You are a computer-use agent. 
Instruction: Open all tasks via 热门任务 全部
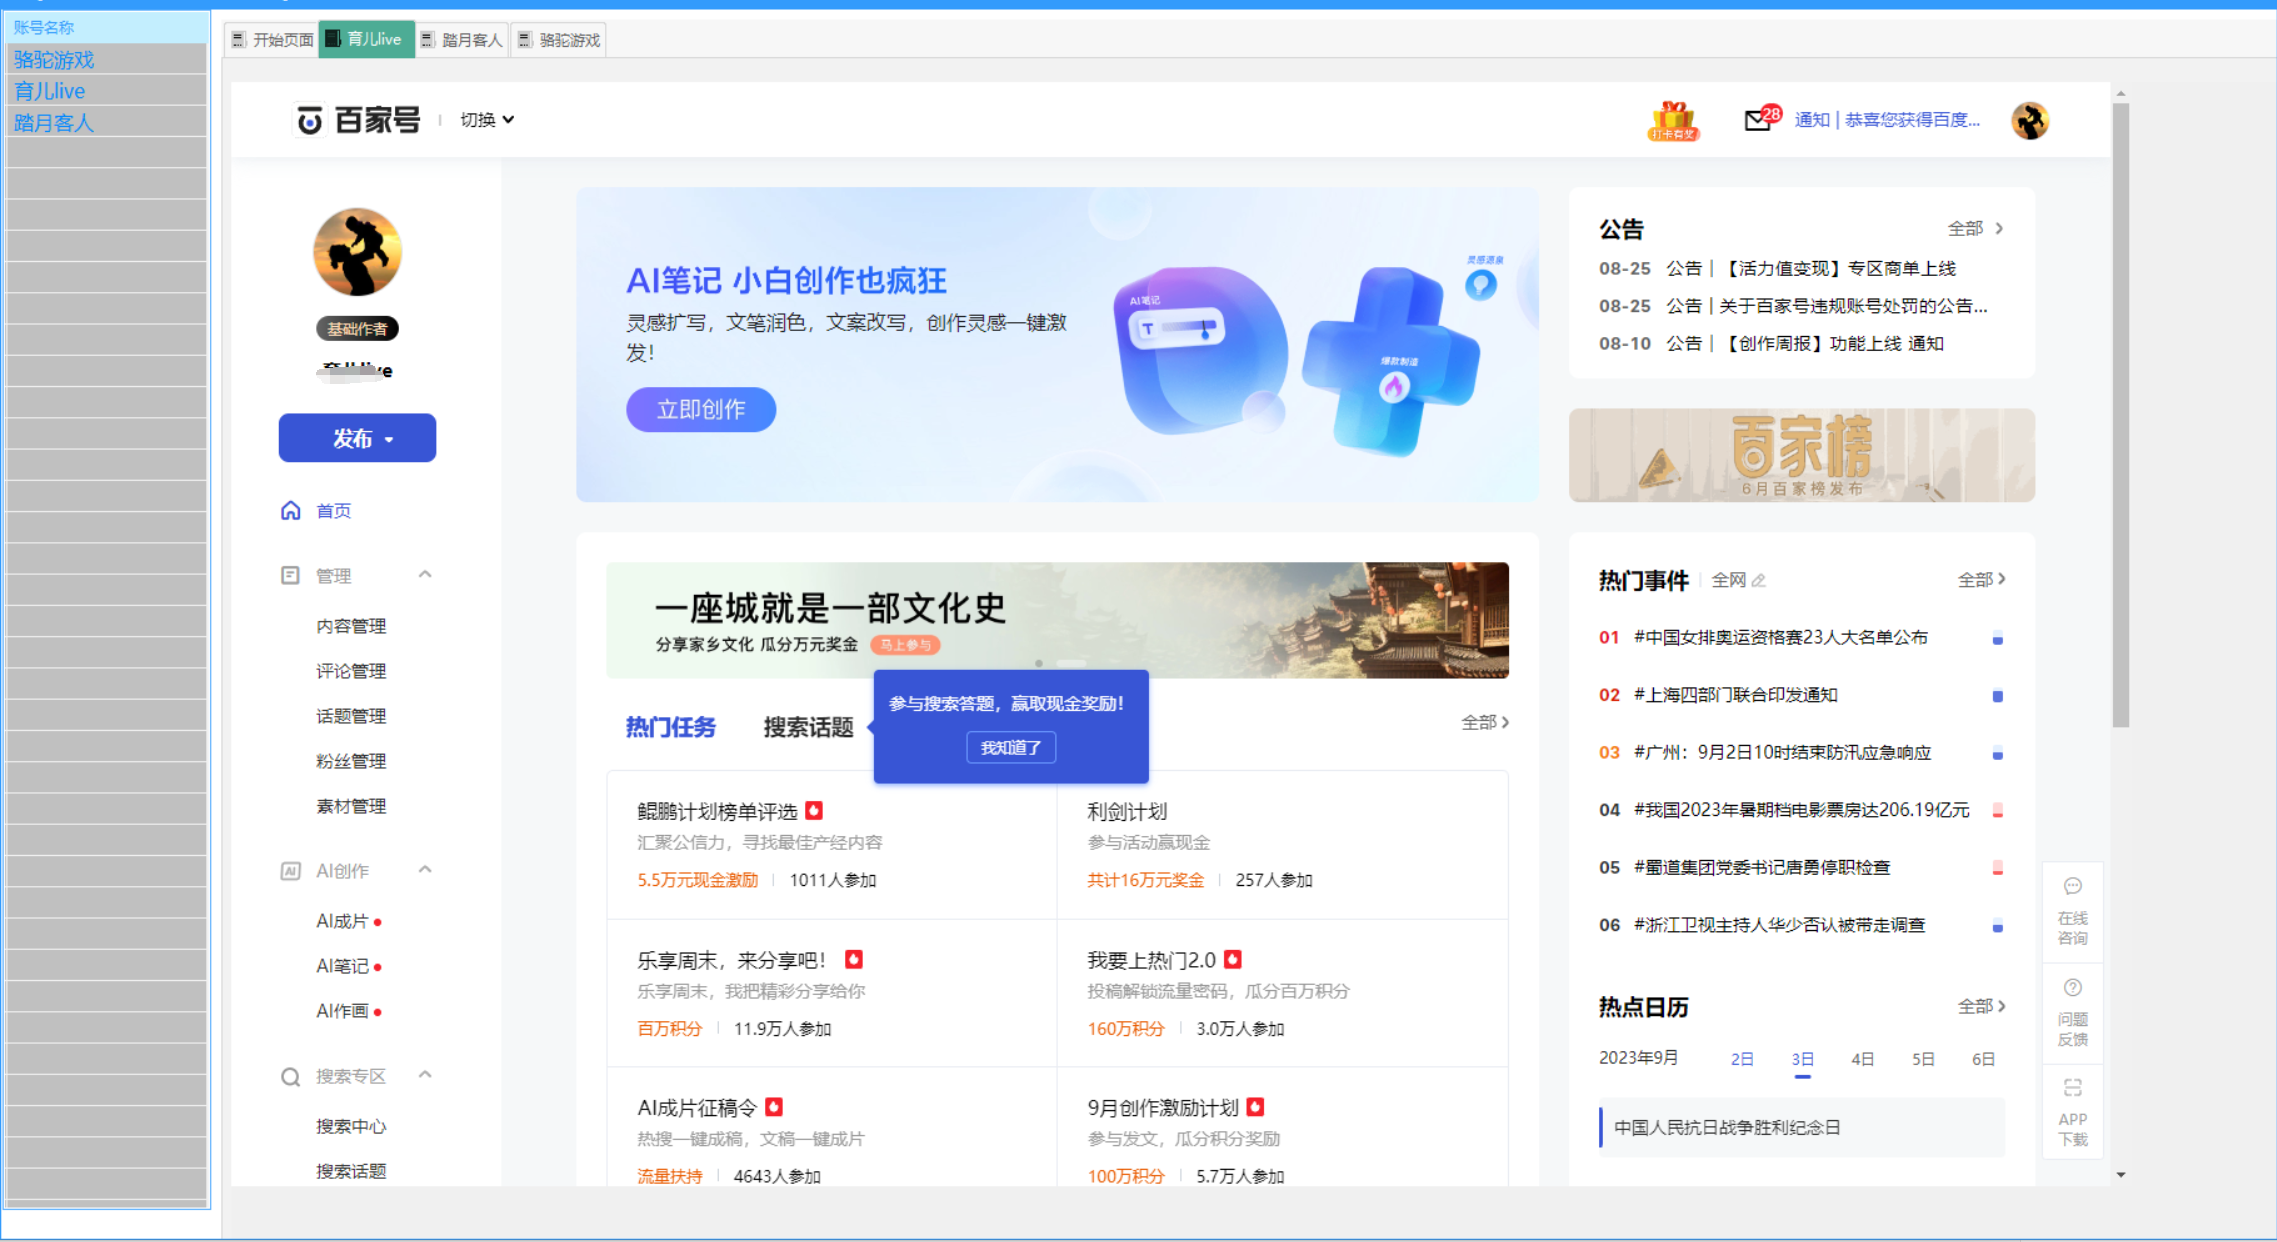[x=1485, y=722]
